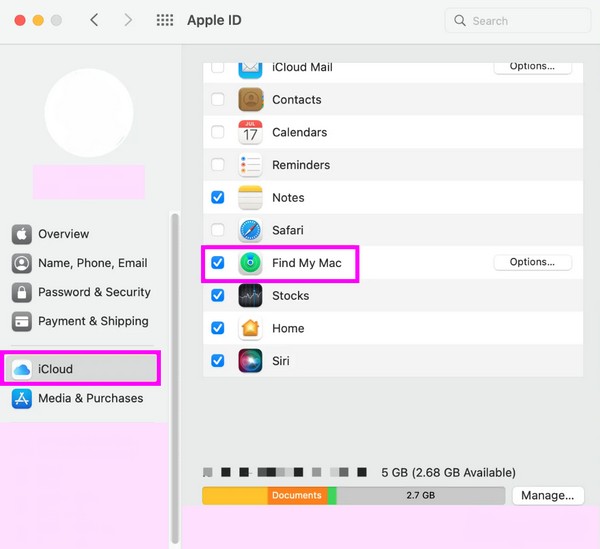Click in the Search field
Viewport: 600px width, 549px height.
tap(518, 20)
